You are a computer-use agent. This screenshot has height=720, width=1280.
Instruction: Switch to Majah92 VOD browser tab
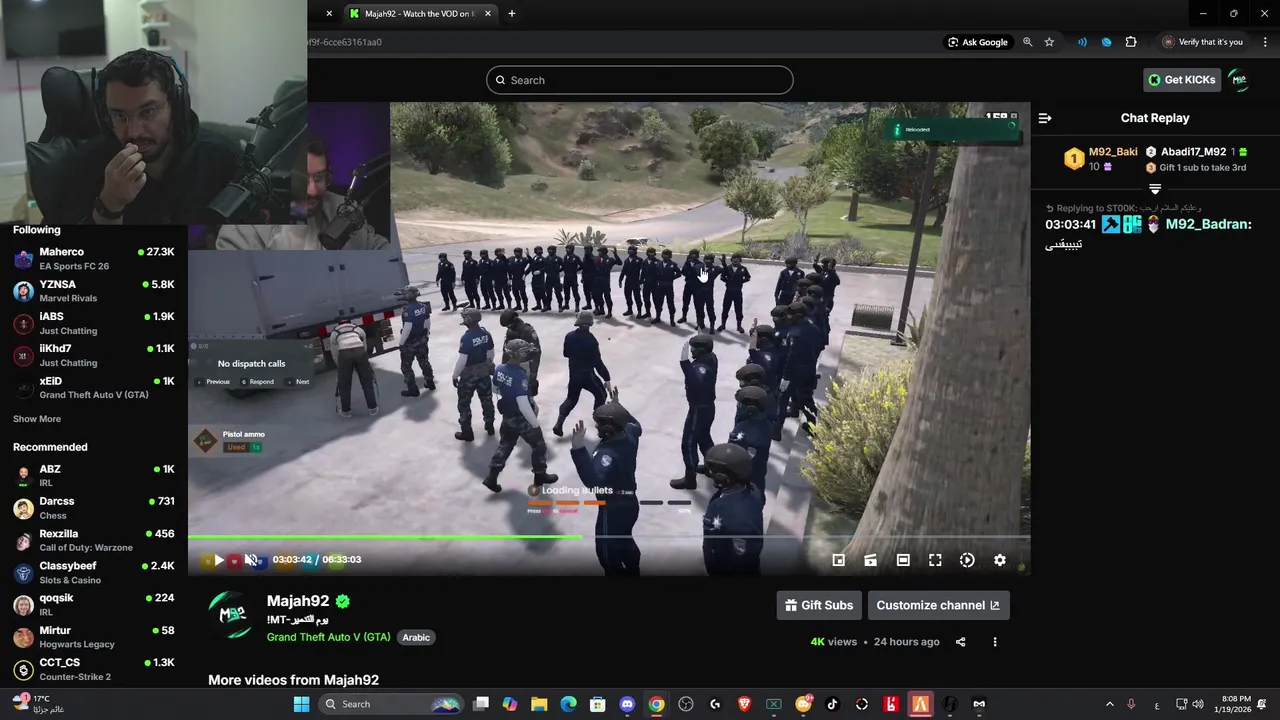tap(418, 14)
